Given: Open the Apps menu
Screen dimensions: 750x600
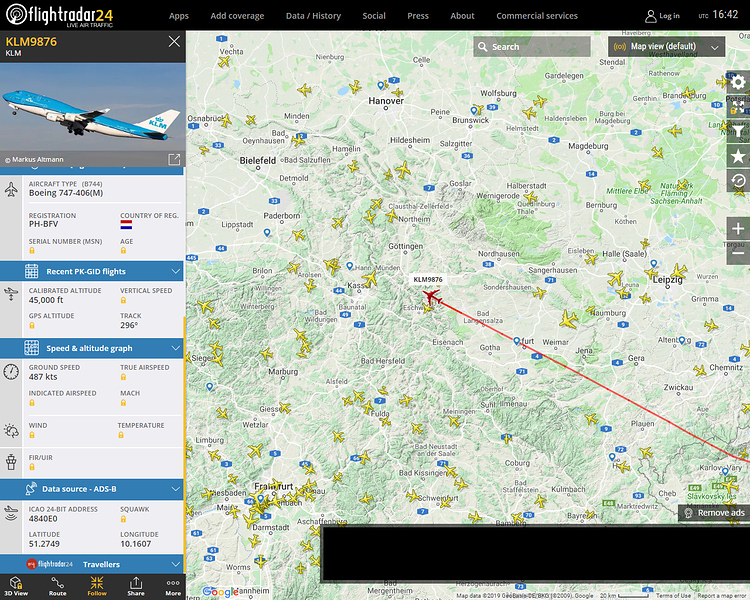Looking at the screenshot, I should coord(179,16).
